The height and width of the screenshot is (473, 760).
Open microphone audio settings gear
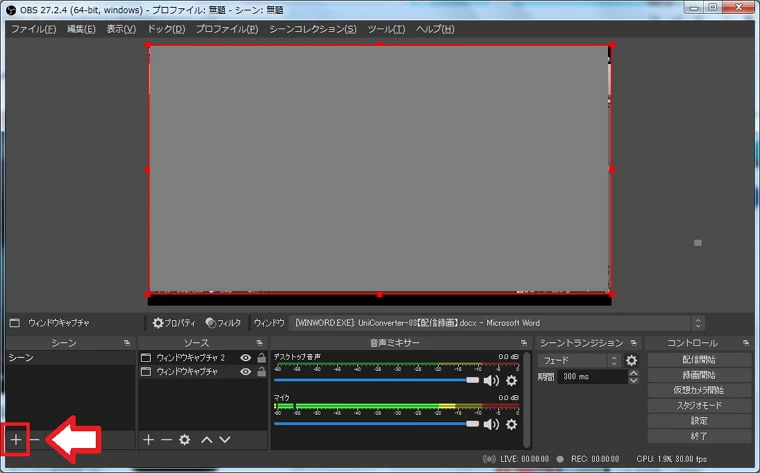[x=512, y=424]
